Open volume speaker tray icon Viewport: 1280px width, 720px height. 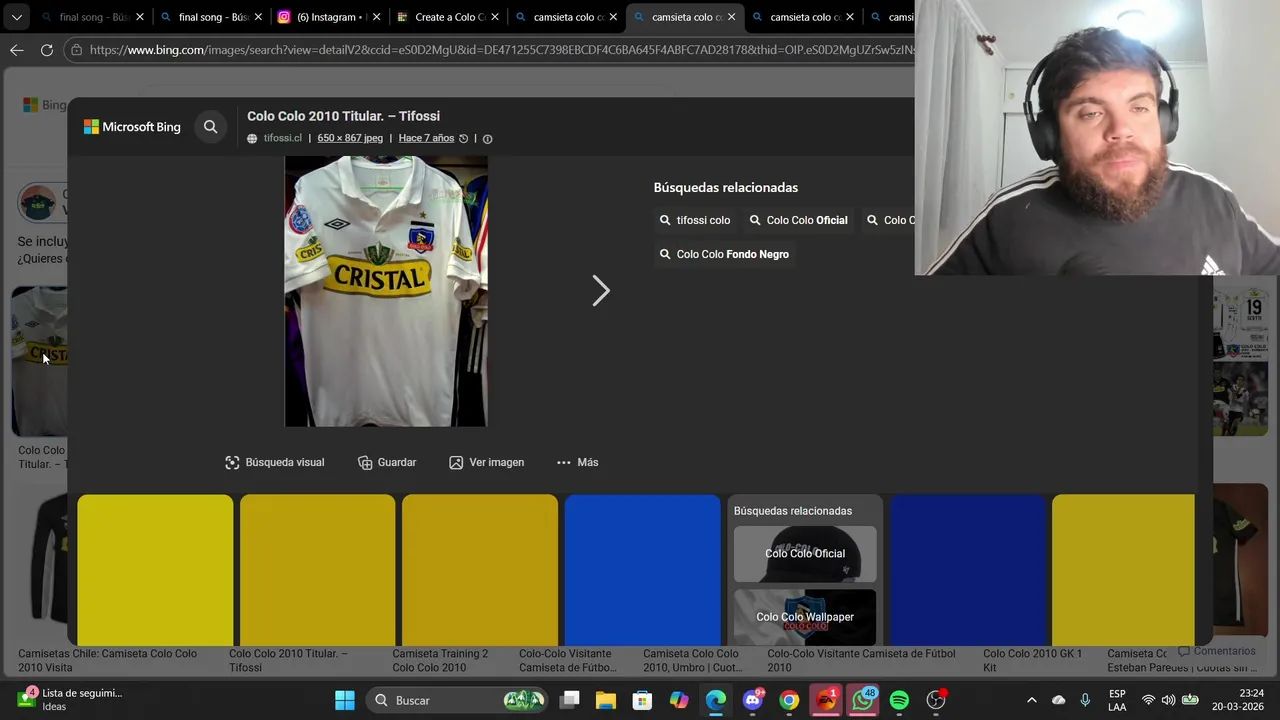[x=1168, y=700]
